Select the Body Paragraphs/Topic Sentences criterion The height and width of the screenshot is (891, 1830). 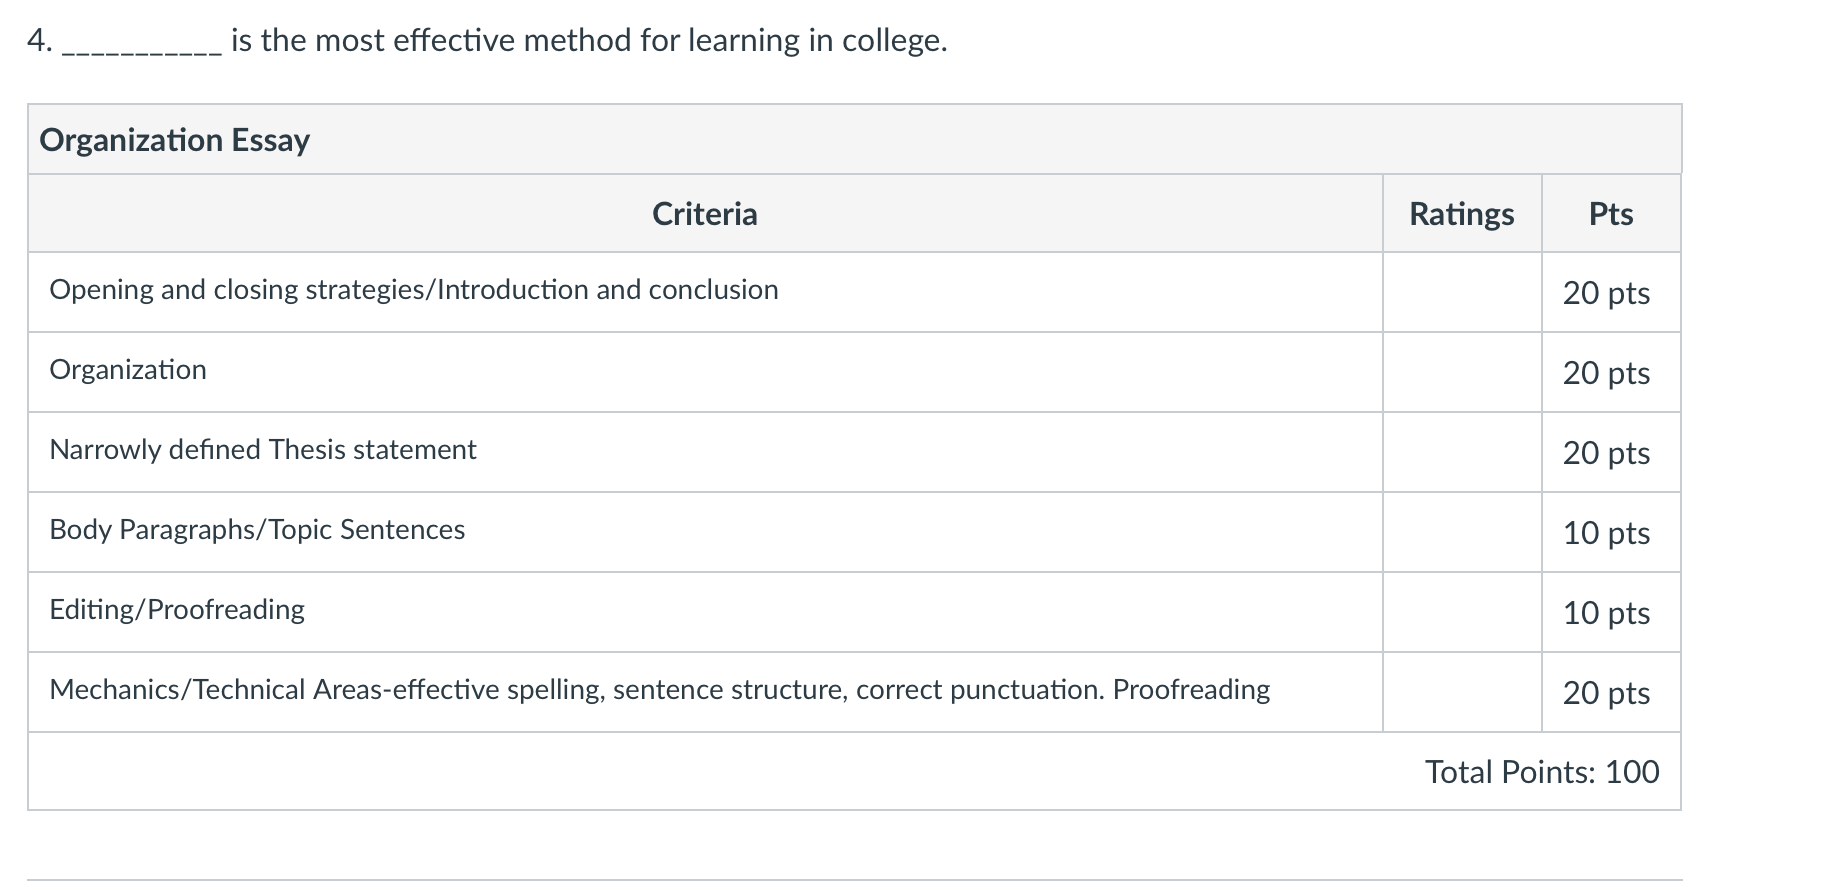(257, 530)
